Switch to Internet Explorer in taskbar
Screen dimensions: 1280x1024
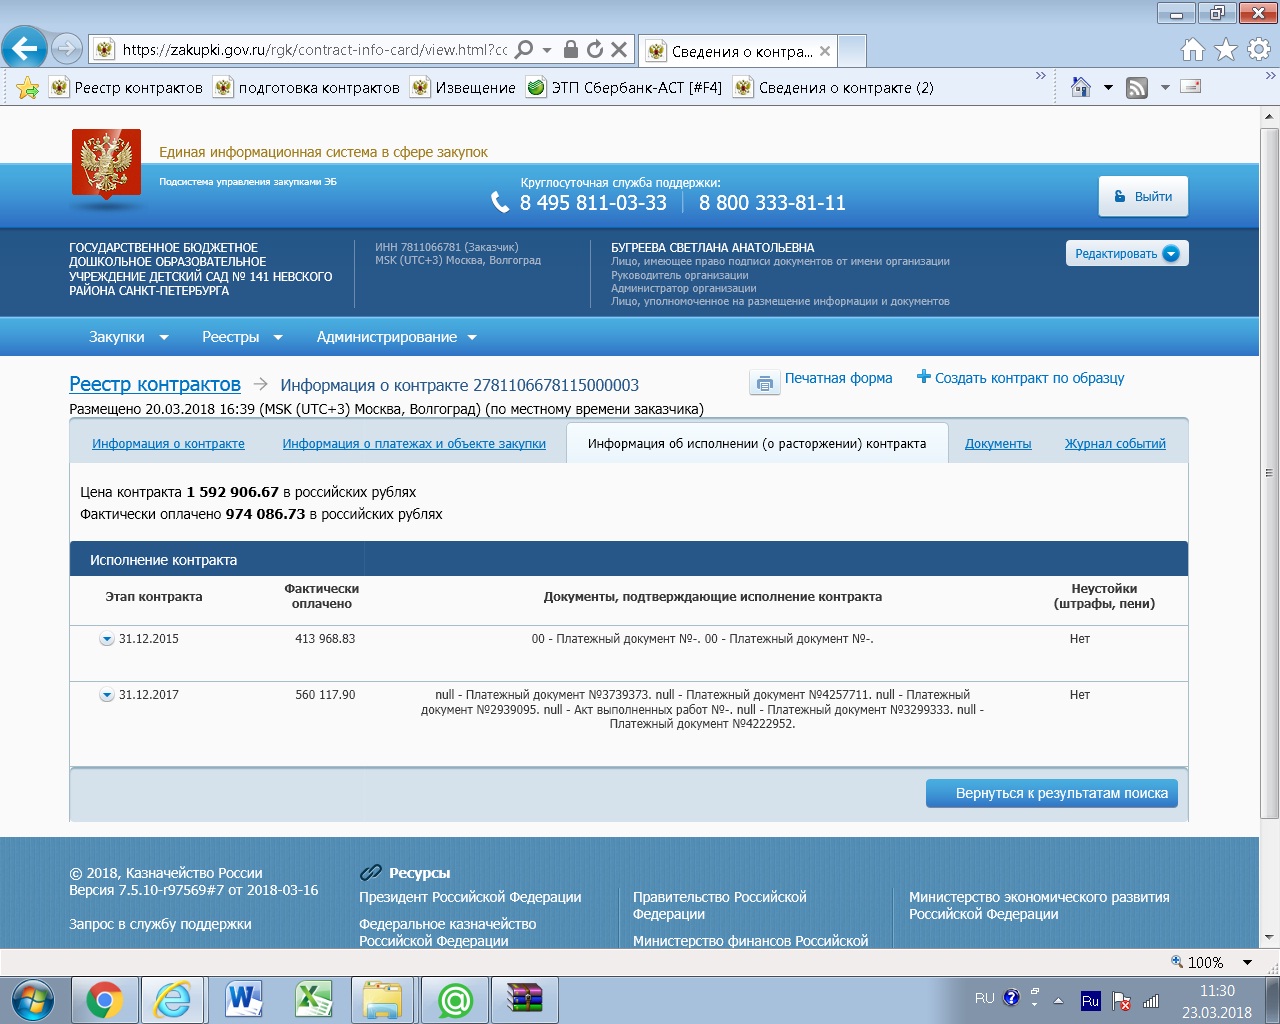(173, 1000)
